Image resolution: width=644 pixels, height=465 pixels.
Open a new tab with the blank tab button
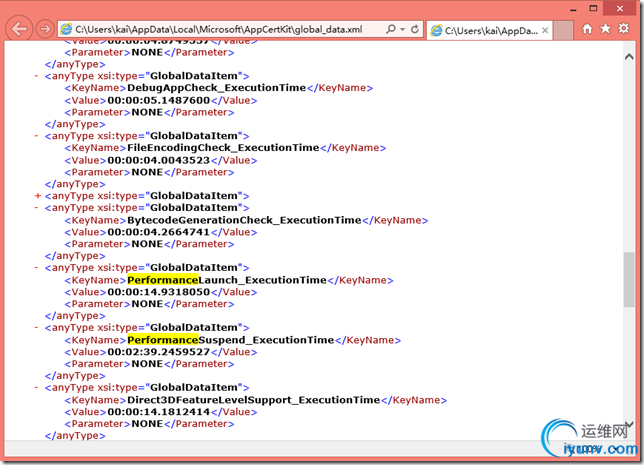564,30
